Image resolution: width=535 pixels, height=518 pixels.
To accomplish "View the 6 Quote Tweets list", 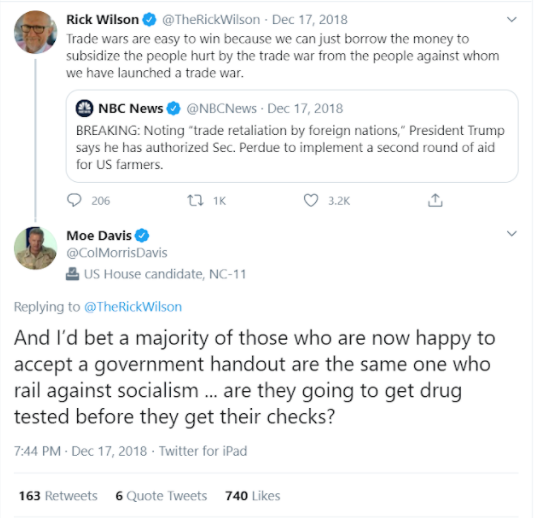I will 161,496.
